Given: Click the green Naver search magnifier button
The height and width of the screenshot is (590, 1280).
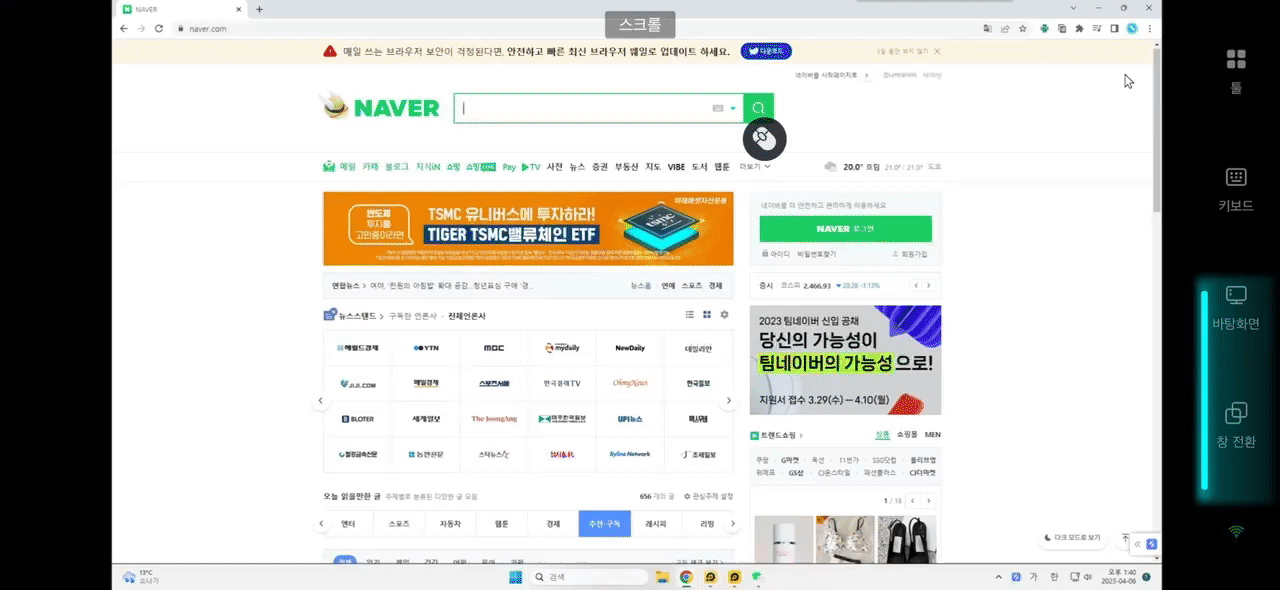Looking at the screenshot, I should (x=759, y=108).
